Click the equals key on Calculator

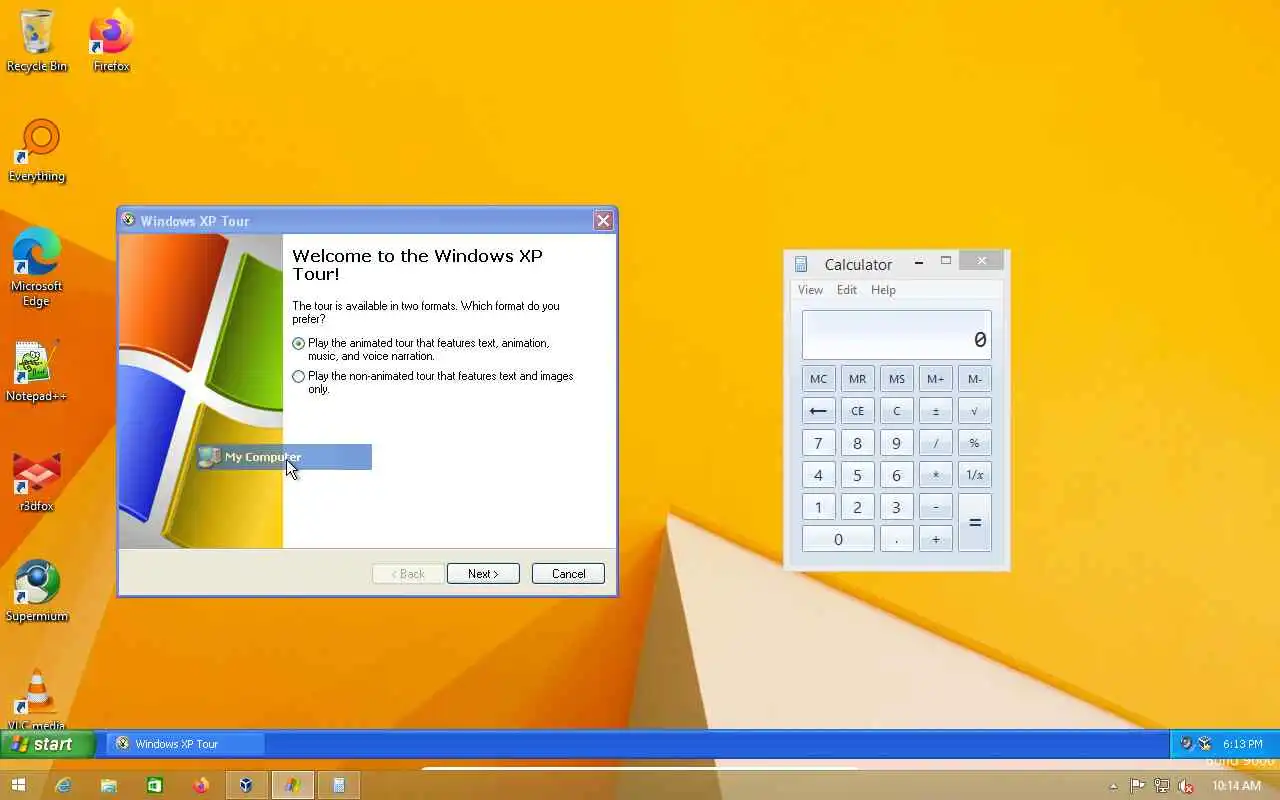click(975, 523)
